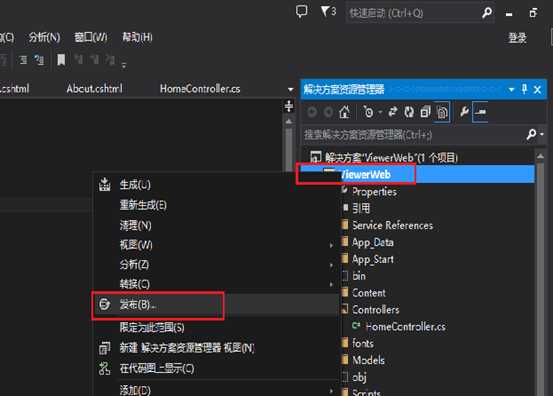This screenshot has height=396, width=553.
Task: Click the Refresh icon in Solution Explorer toolbar
Action: 409,112
